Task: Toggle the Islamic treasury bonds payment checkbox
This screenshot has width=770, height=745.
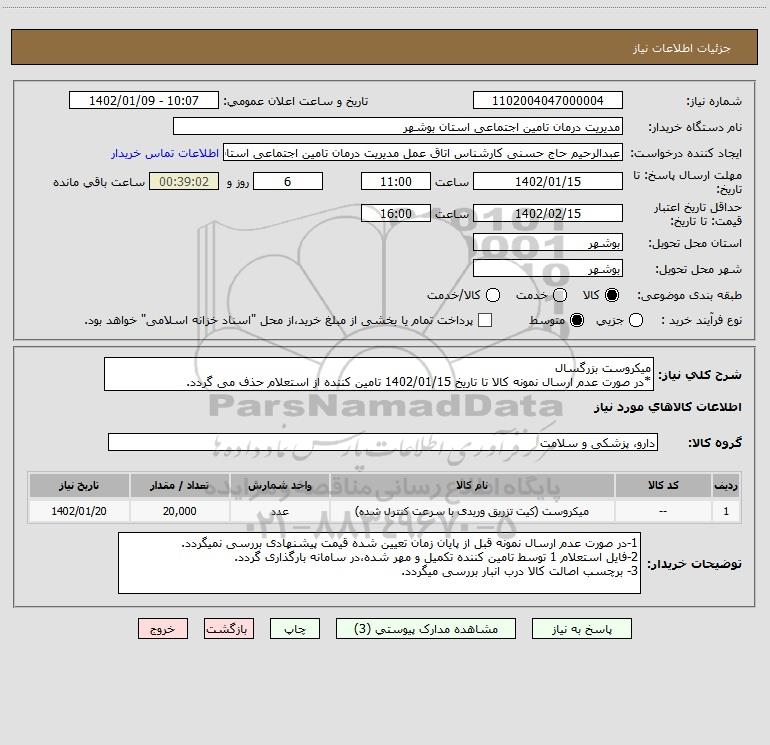Action: 485,320
